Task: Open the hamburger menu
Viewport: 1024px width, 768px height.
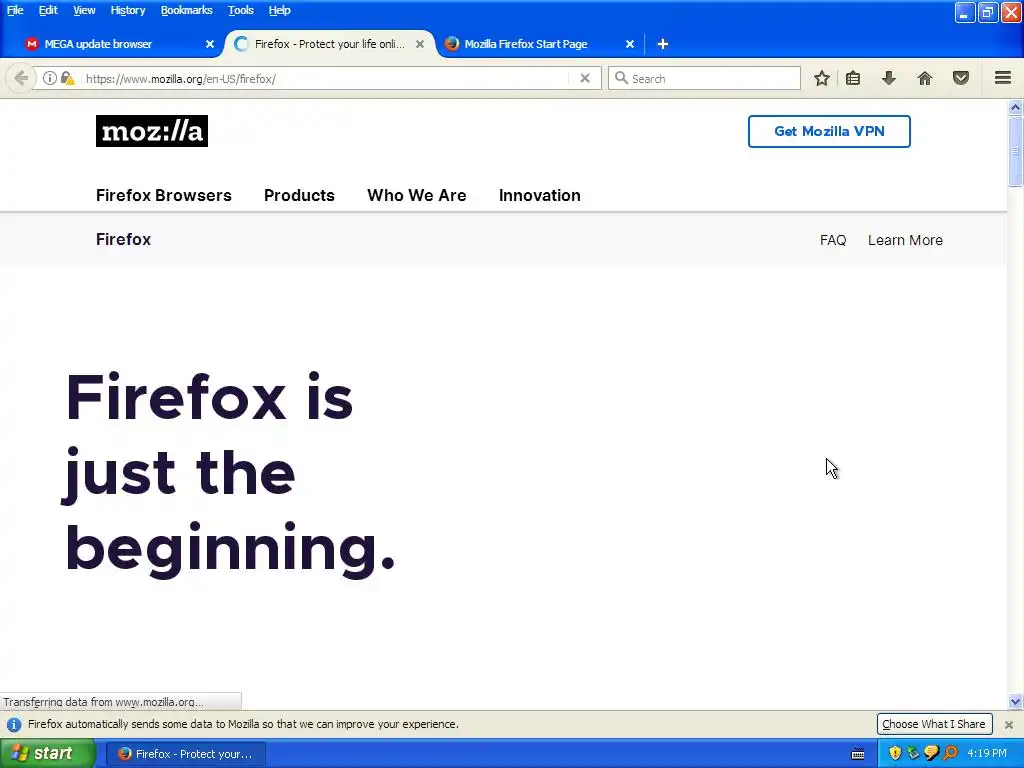Action: pyautogui.click(x=1003, y=78)
